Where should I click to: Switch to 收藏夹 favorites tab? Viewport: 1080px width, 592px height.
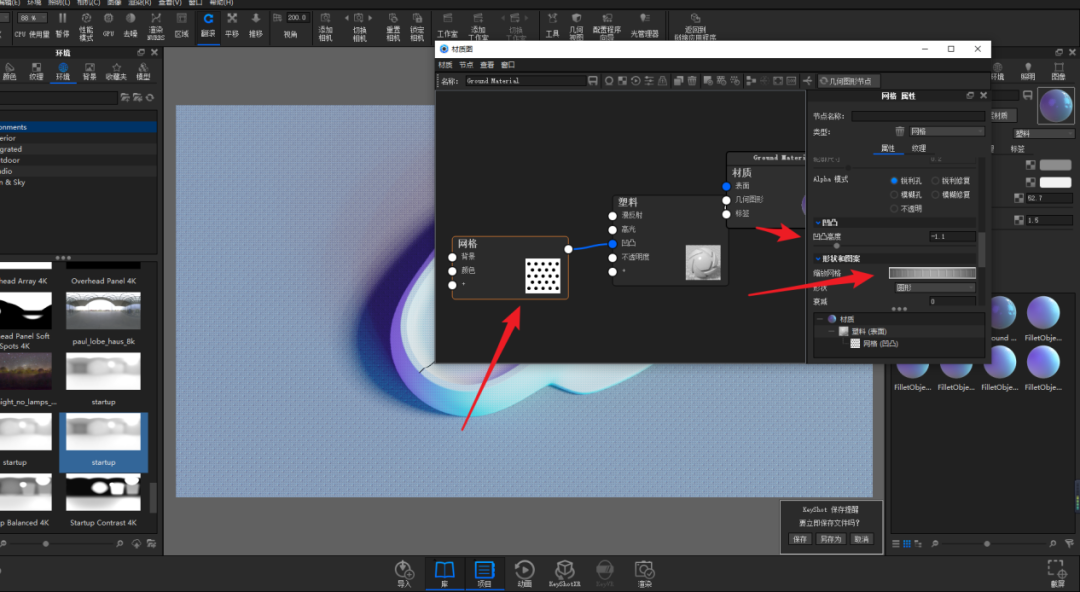click(x=116, y=72)
